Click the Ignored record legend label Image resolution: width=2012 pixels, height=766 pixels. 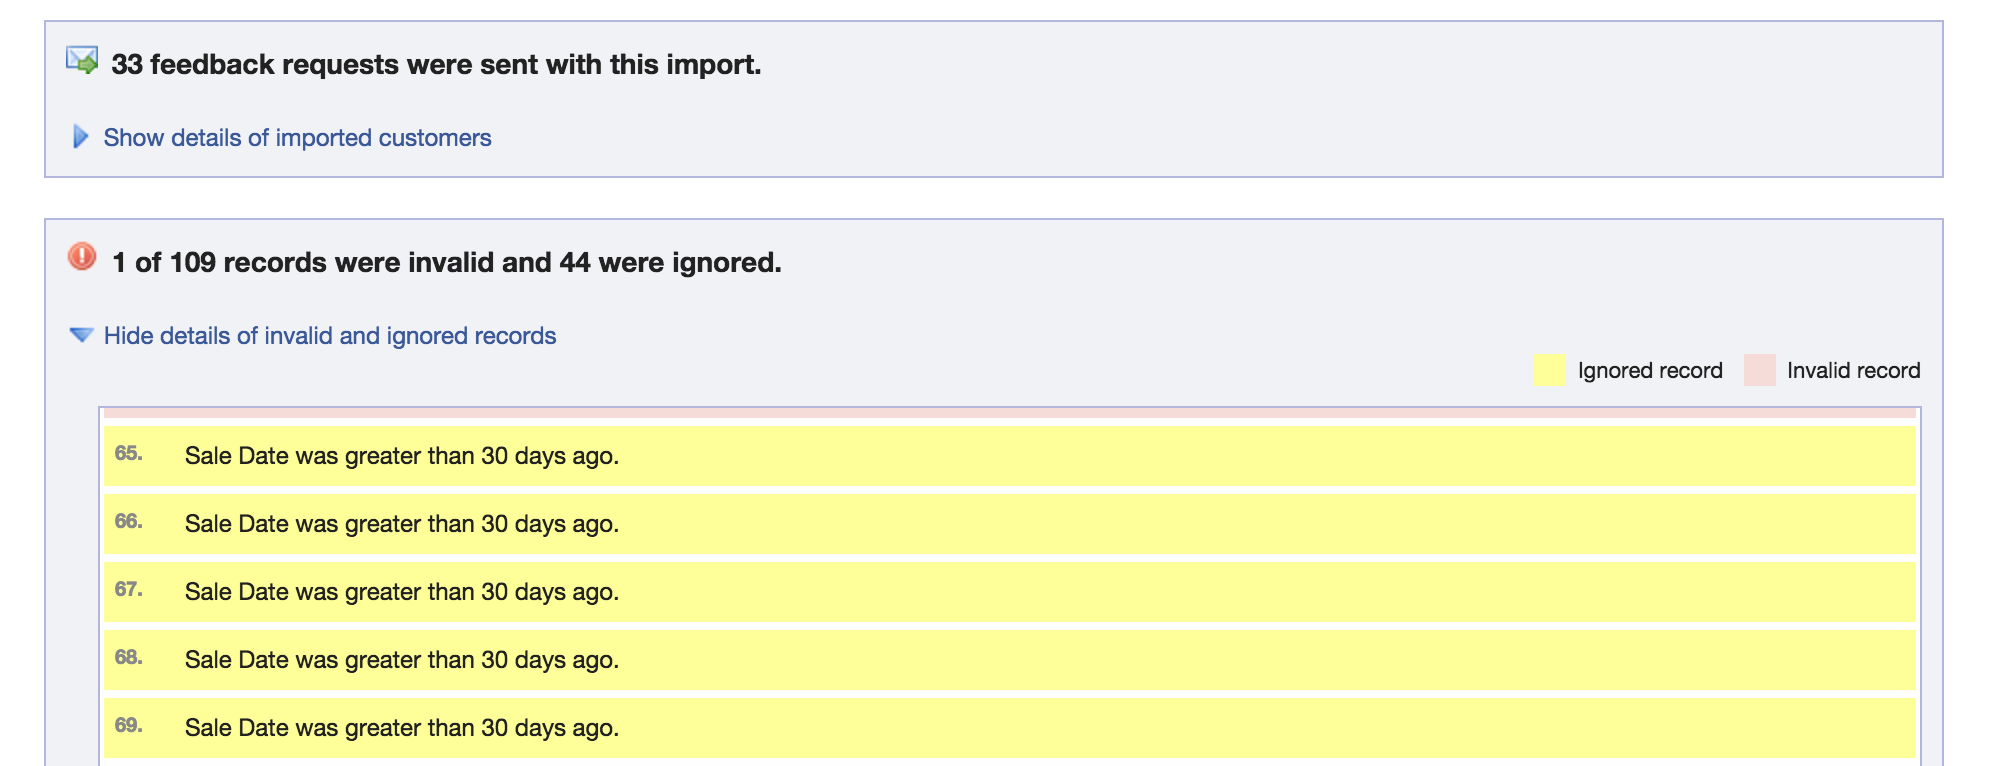point(1650,371)
